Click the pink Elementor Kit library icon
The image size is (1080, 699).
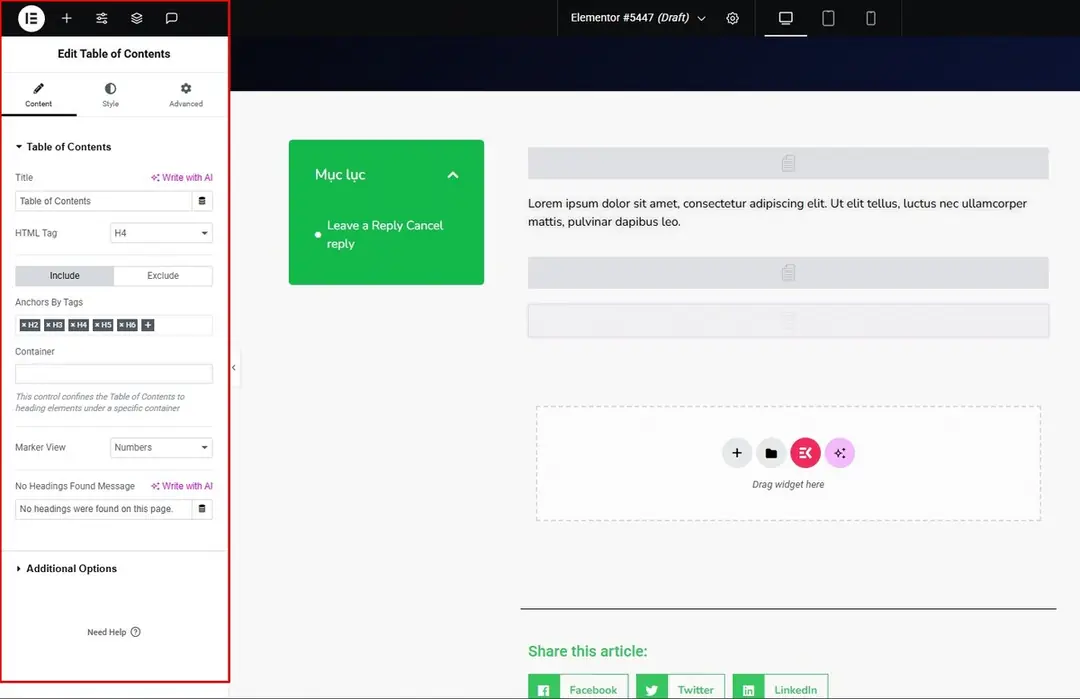pyautogui.click(x=805, y=452)
